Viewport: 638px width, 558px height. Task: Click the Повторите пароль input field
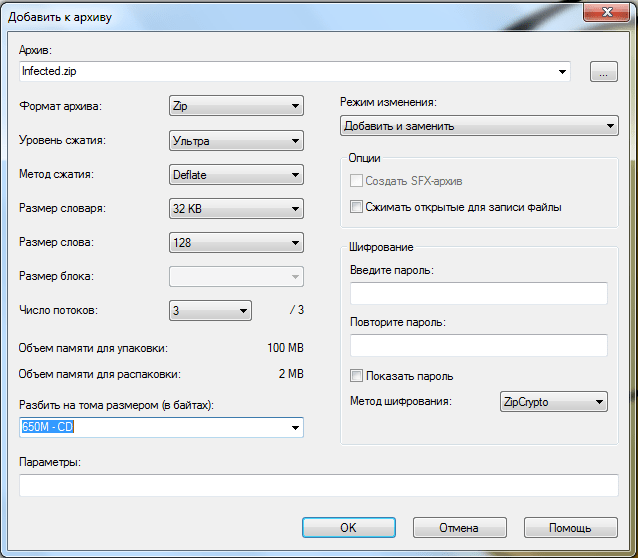tap(478, 346)
